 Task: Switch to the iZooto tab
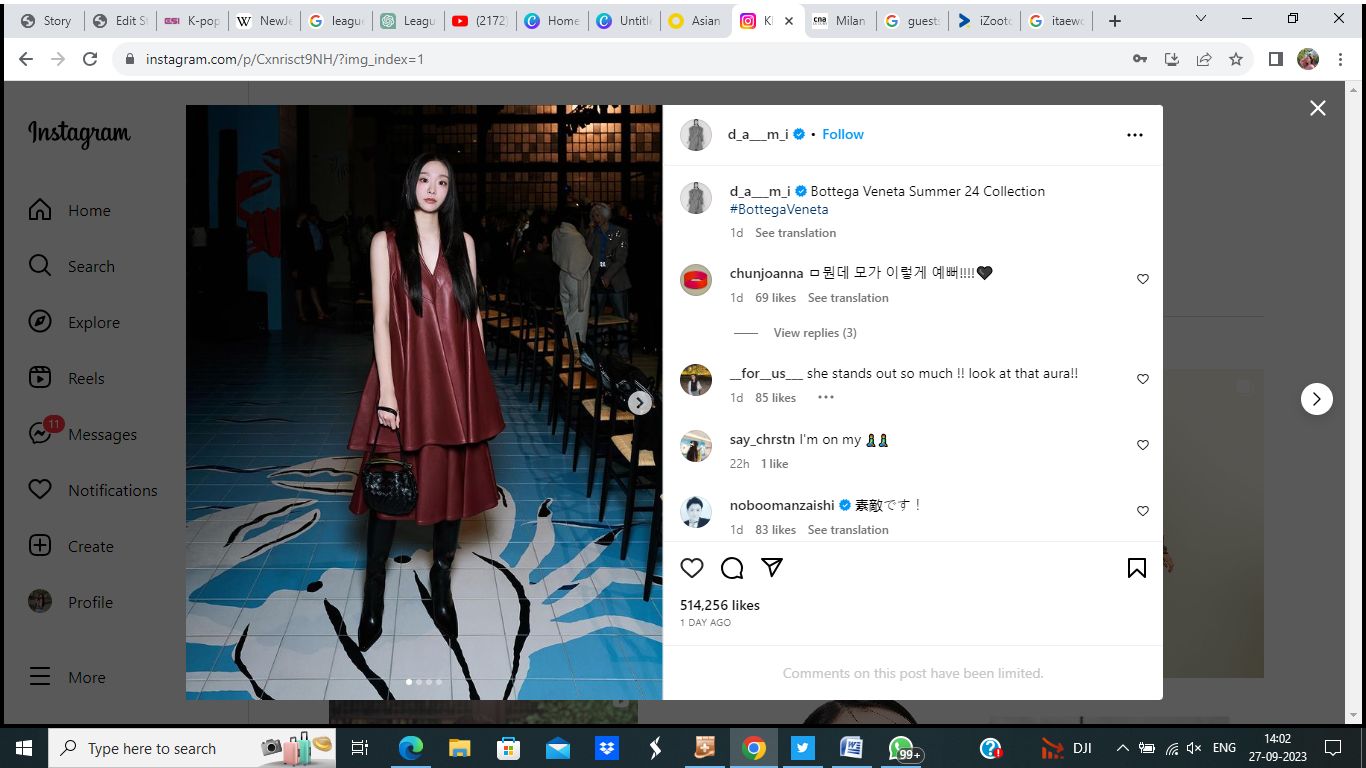click(x=984, y=20)
